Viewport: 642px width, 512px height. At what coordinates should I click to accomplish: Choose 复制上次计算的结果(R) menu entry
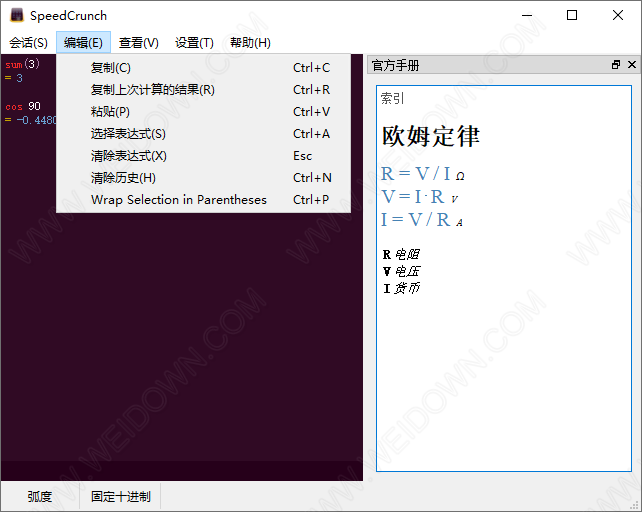pos(203,90)
